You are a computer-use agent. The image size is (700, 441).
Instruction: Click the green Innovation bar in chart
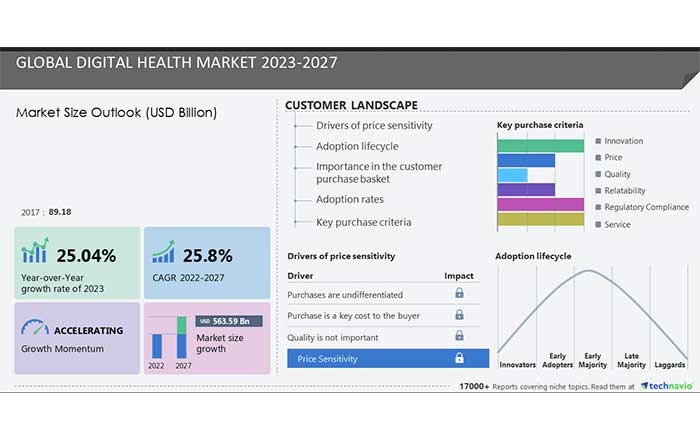coord(540,146)
